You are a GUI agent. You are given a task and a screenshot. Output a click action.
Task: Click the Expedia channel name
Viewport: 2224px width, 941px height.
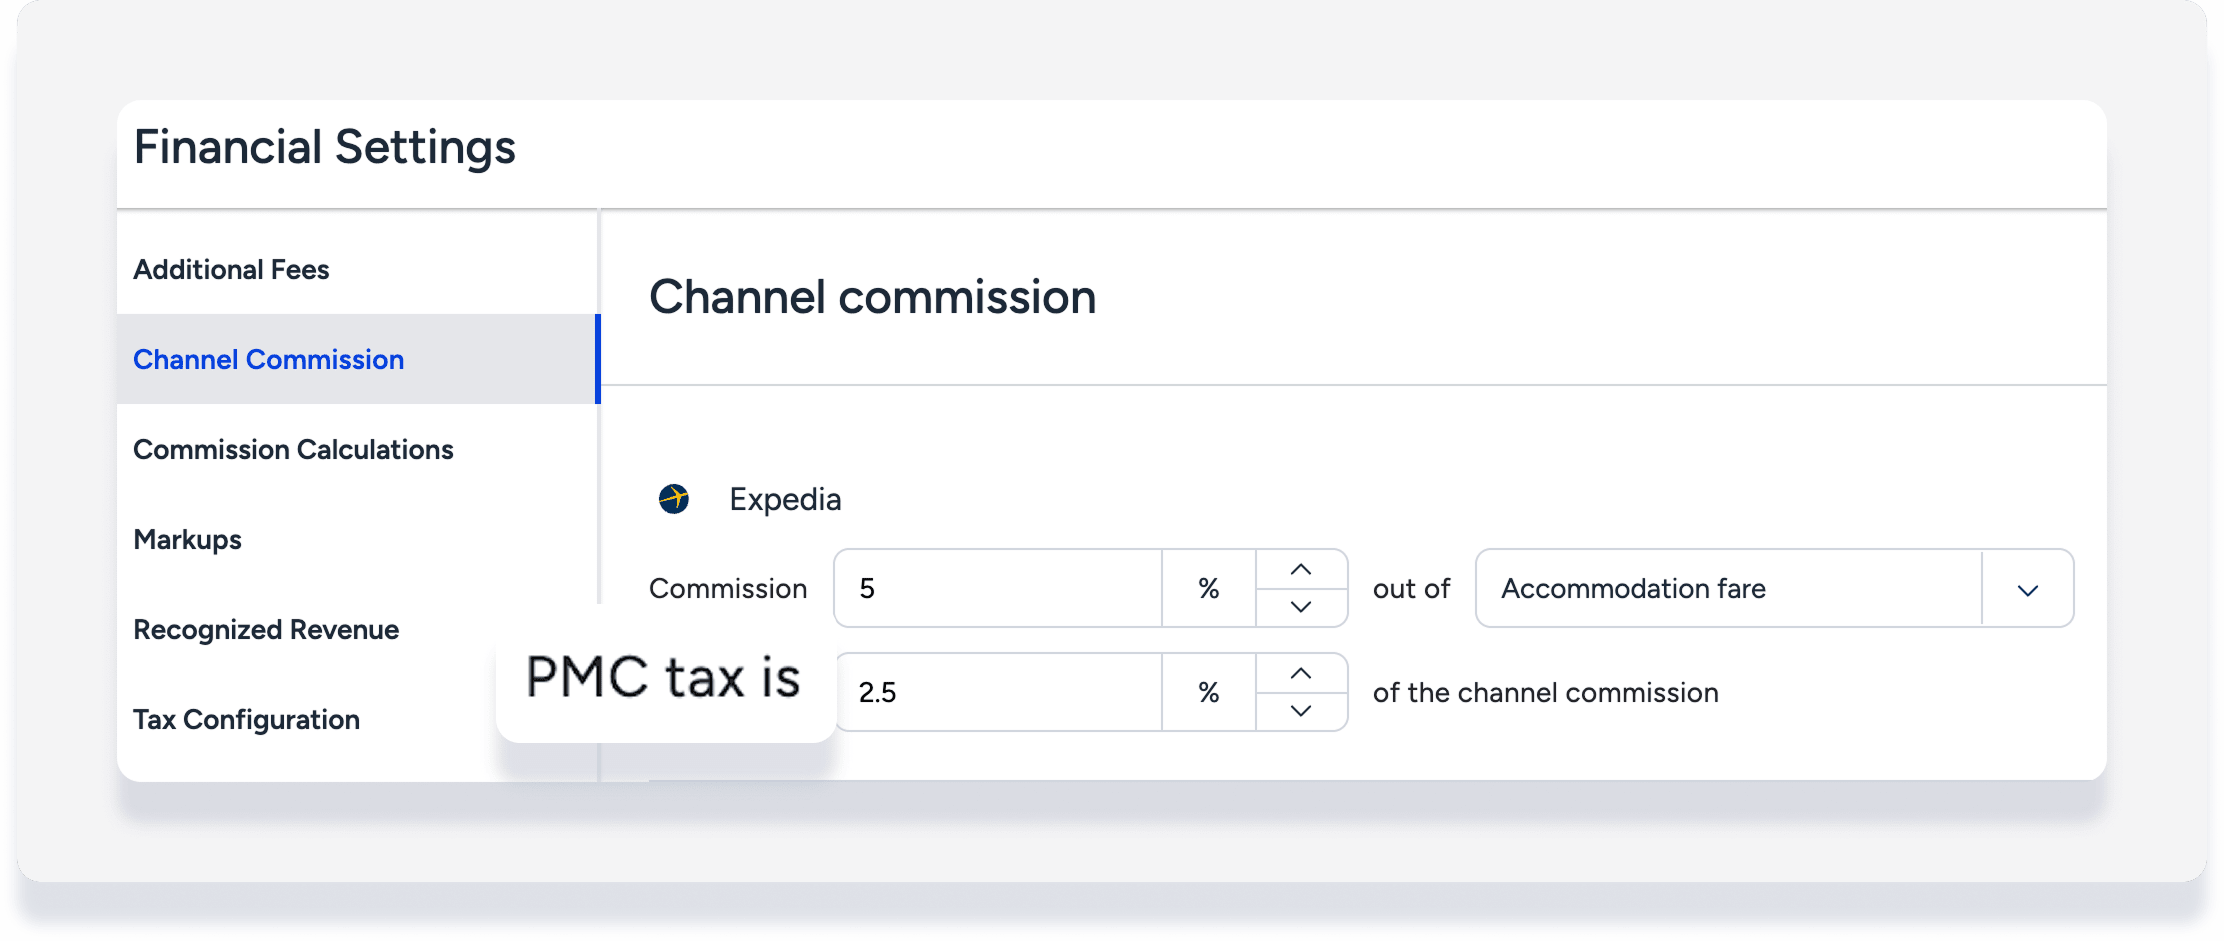(x=785, y=499)
